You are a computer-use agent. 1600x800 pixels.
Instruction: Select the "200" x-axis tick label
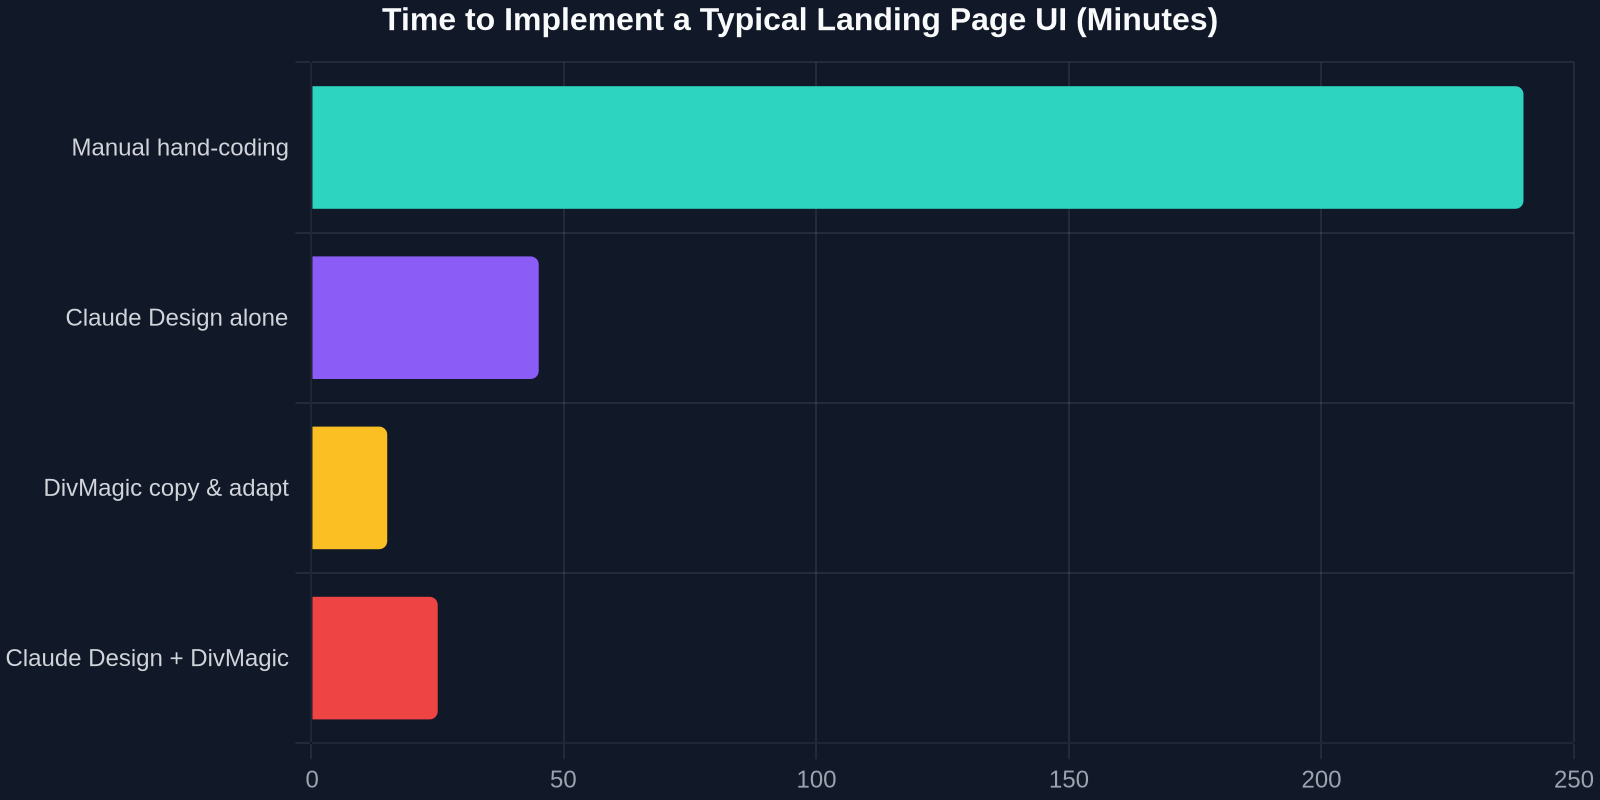click(1321, 780)
